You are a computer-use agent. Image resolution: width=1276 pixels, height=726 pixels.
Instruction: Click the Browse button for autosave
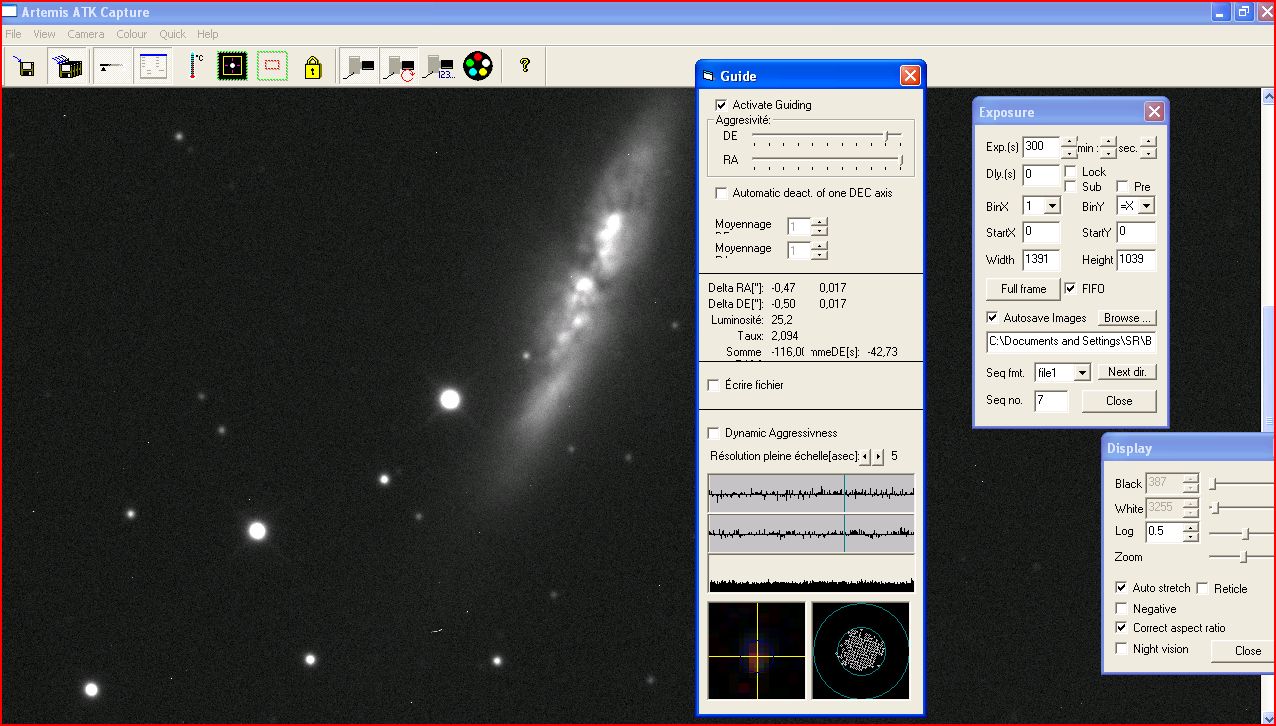tap(1127, 318)
